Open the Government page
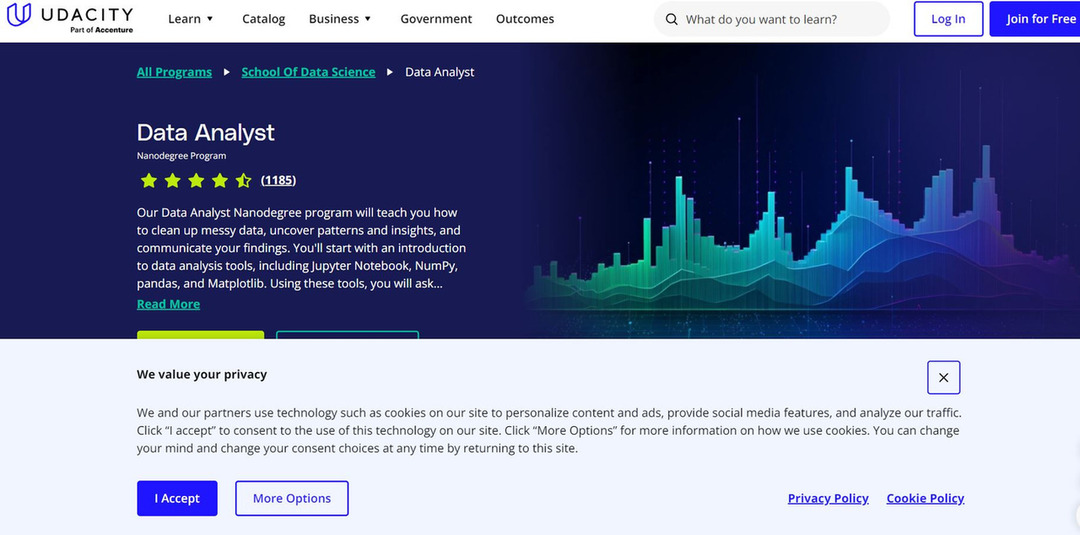Viewport: 1080px width, 535px height. (x=436, y=19)
